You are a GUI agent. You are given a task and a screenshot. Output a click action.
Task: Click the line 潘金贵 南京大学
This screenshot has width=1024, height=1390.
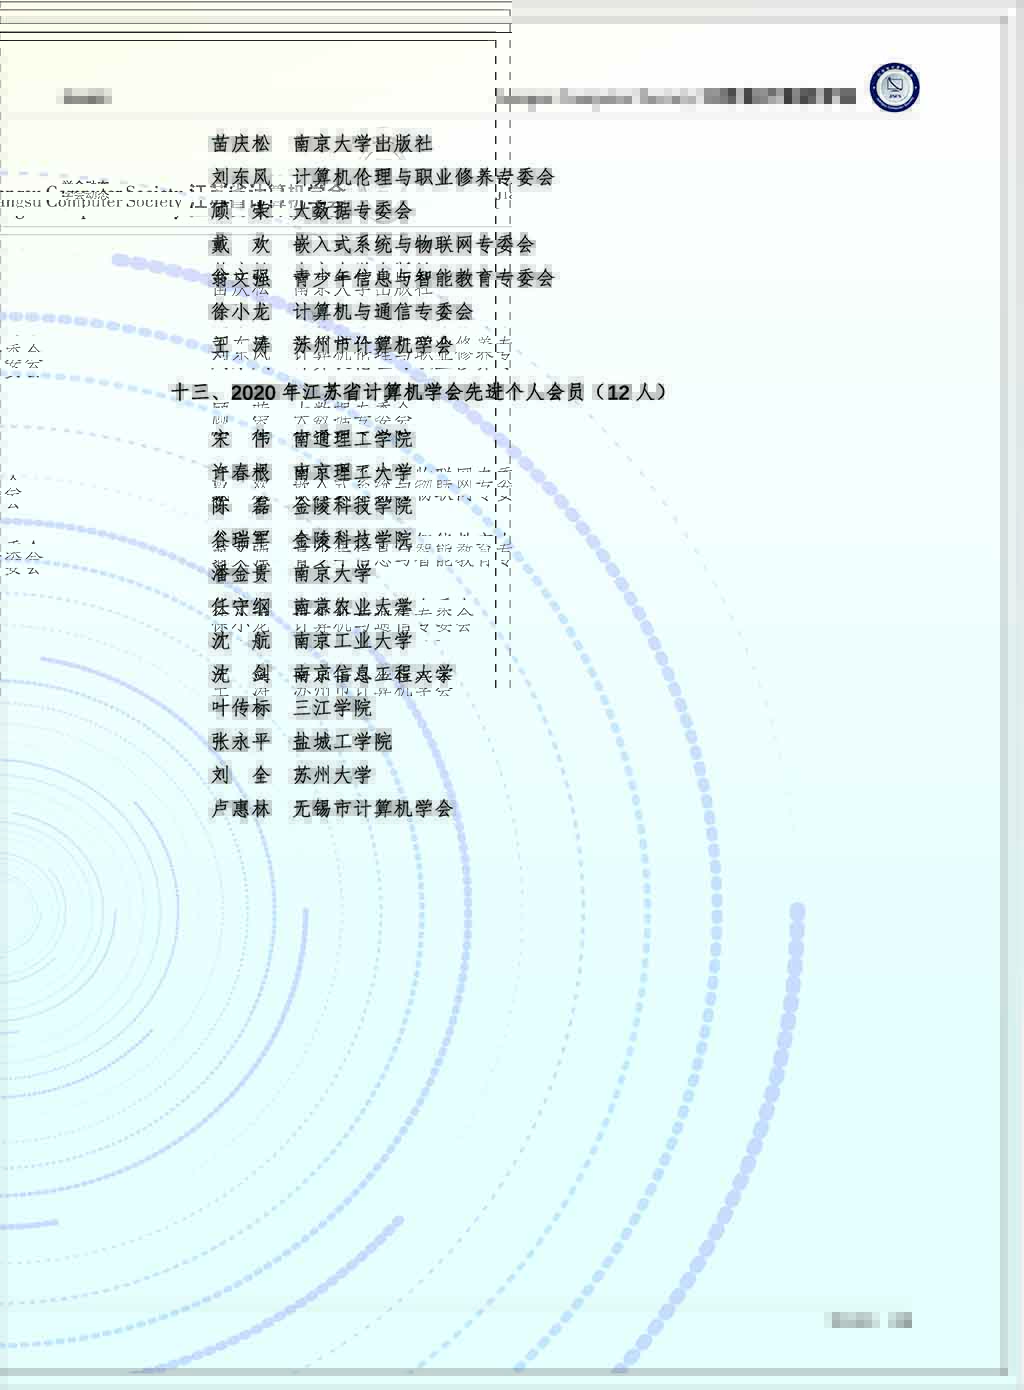click(291, 573)
